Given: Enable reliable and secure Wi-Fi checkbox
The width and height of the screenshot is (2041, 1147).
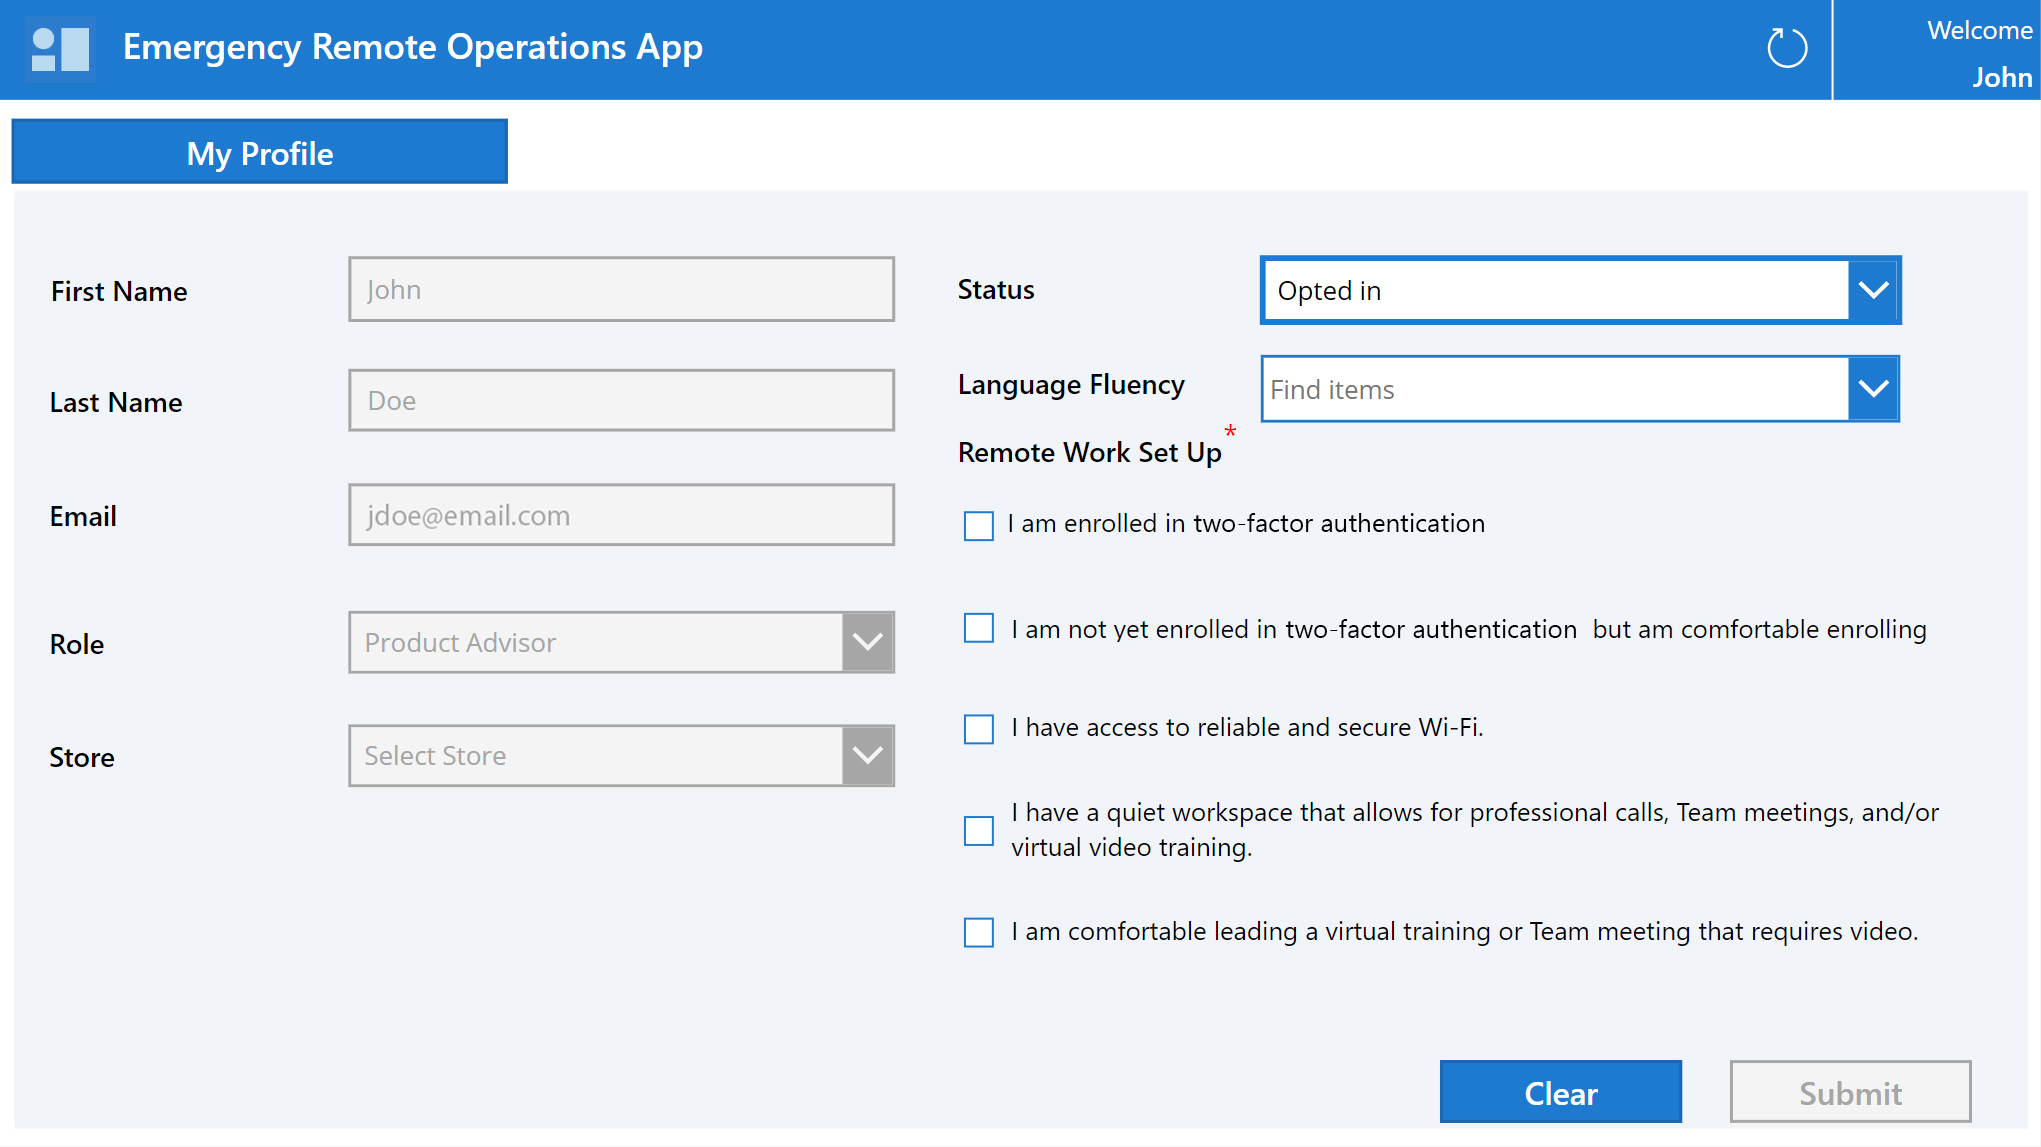Looking at the screenshot, I should 978,728.
